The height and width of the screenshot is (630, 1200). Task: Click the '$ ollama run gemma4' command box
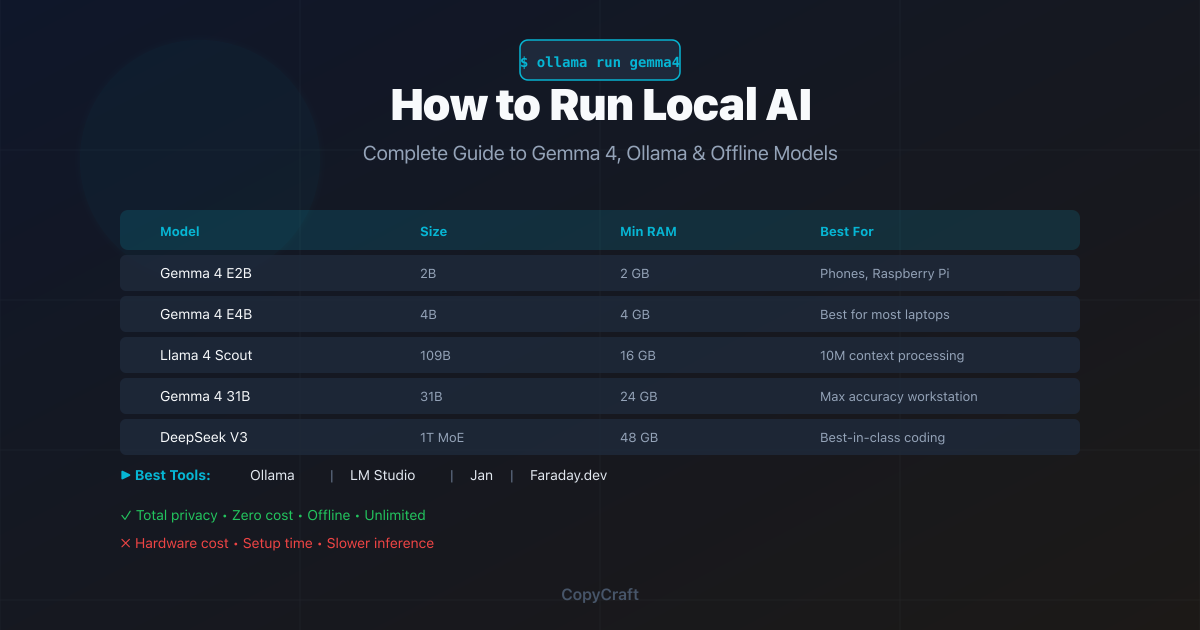(x=600, y=61)
